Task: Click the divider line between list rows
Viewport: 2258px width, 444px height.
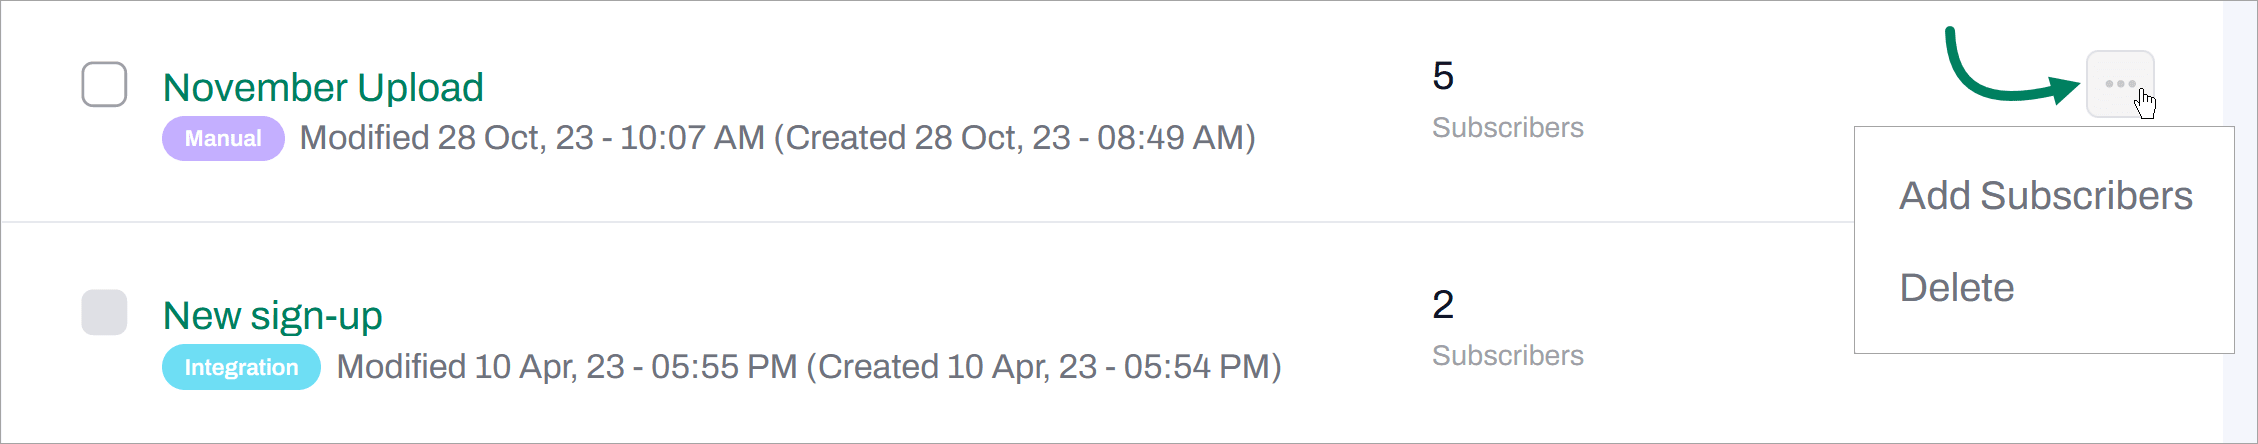Action: coord(900,221)
